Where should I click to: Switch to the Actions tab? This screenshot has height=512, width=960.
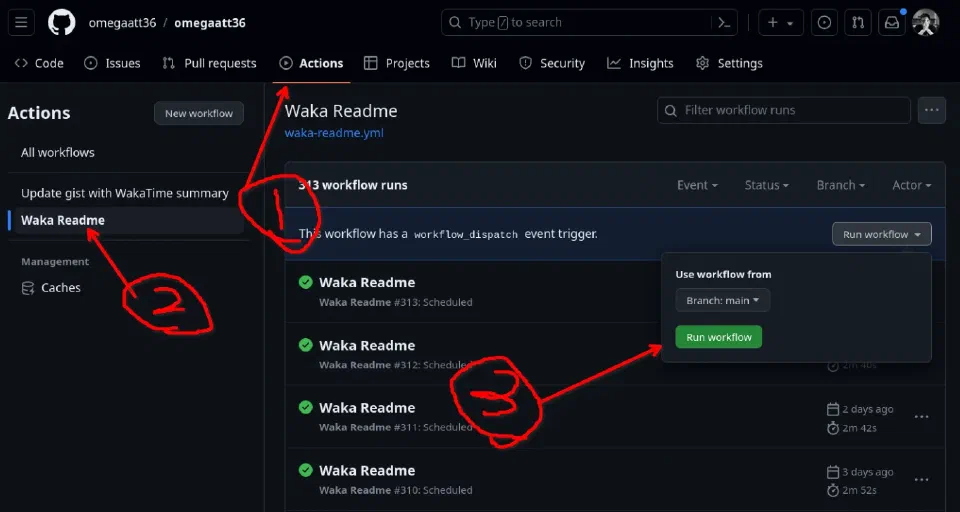tap(311, 63)
